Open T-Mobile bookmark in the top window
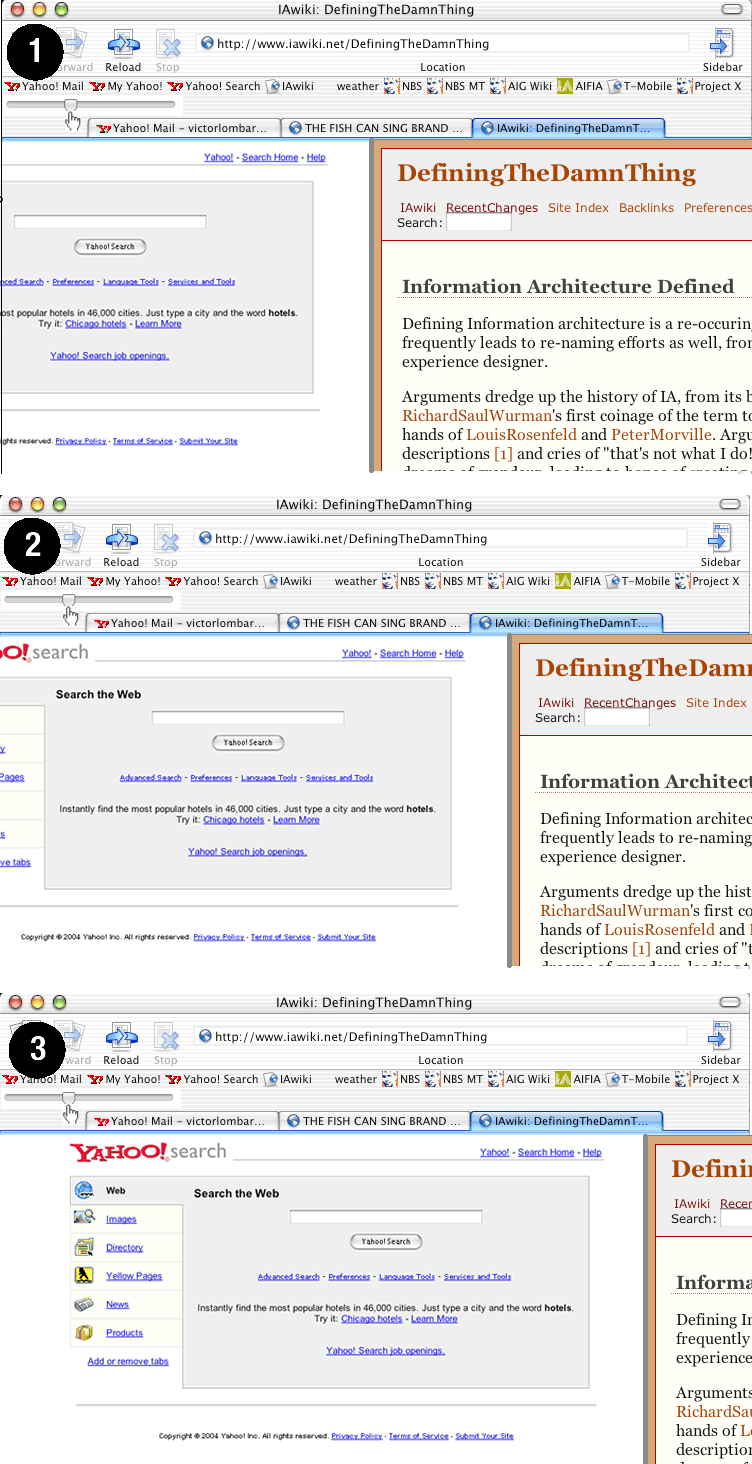The image size is (752, 1464). click(641, 86)
